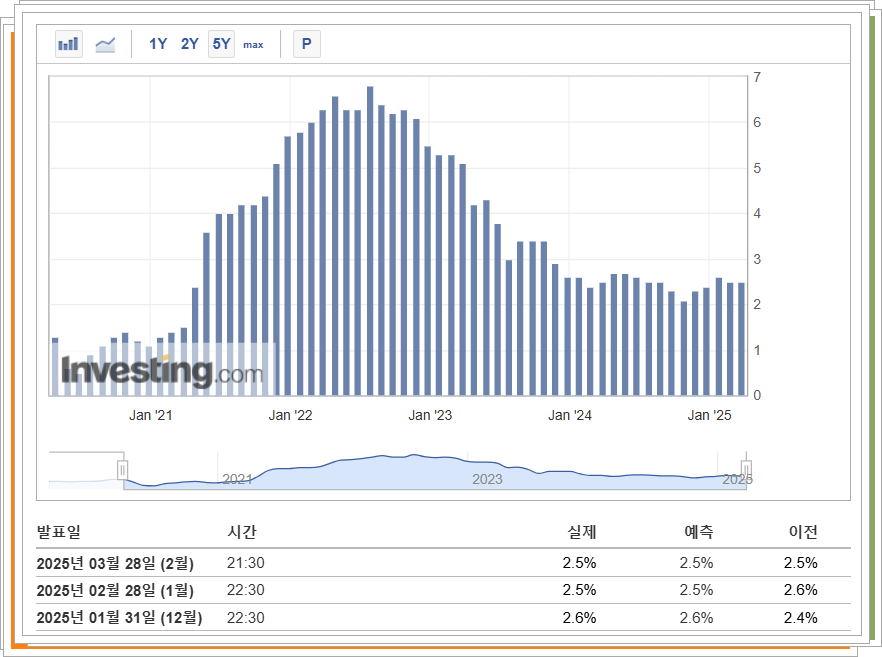The width and height of the screenshot is (882, 657).
Task: Select the 1Y time range
Action: tap(158, 44)
